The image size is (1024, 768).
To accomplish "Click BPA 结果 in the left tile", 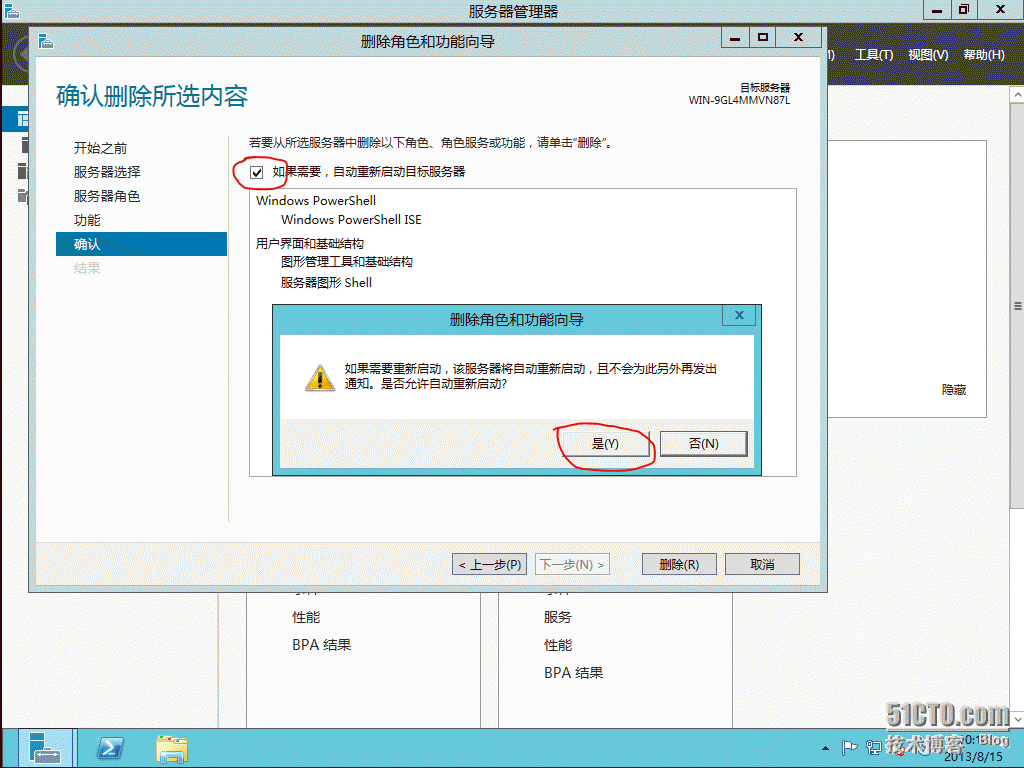I will tap(322, 645).
